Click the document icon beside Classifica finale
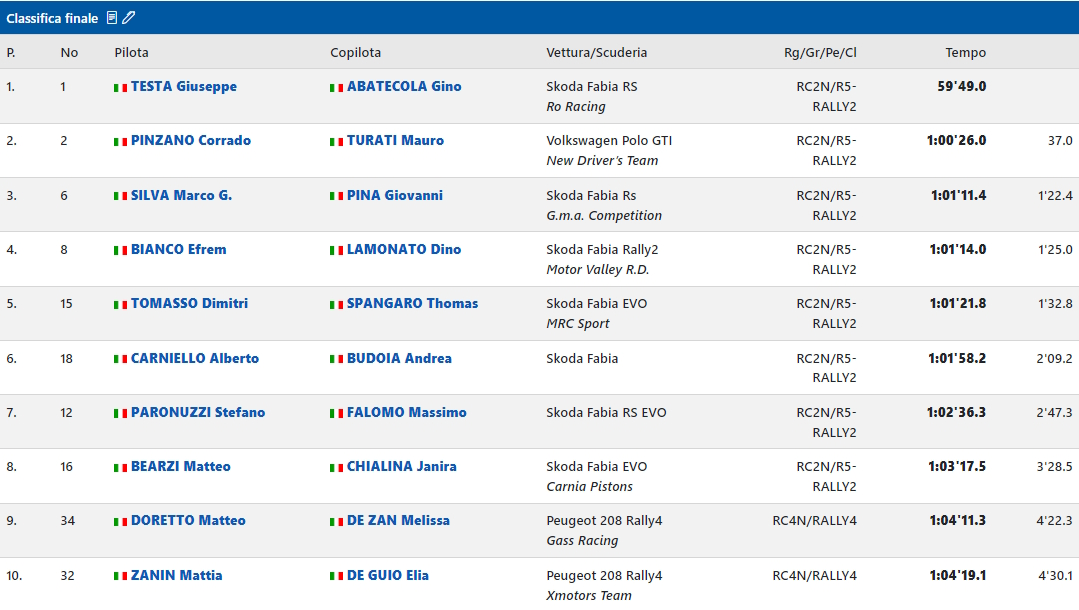This screenshot has width=1079, height=610. [112, 18]
